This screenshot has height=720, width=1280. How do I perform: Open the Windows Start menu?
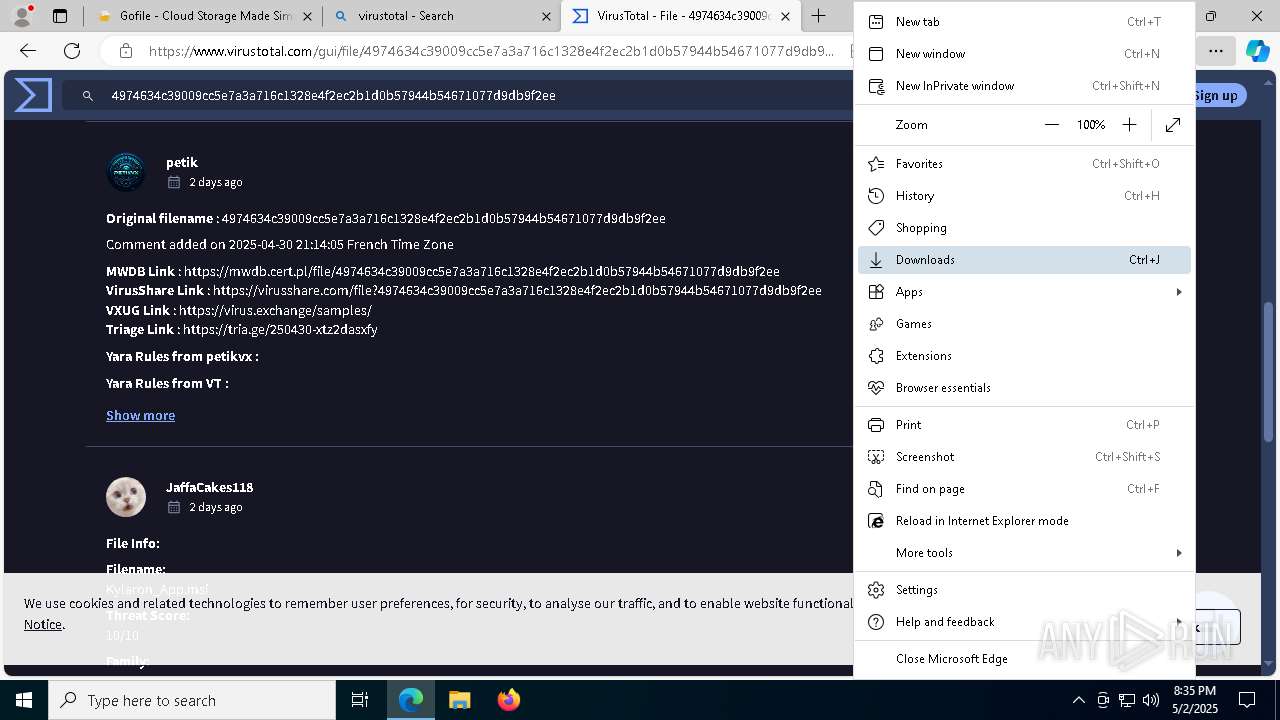(24, 700)
